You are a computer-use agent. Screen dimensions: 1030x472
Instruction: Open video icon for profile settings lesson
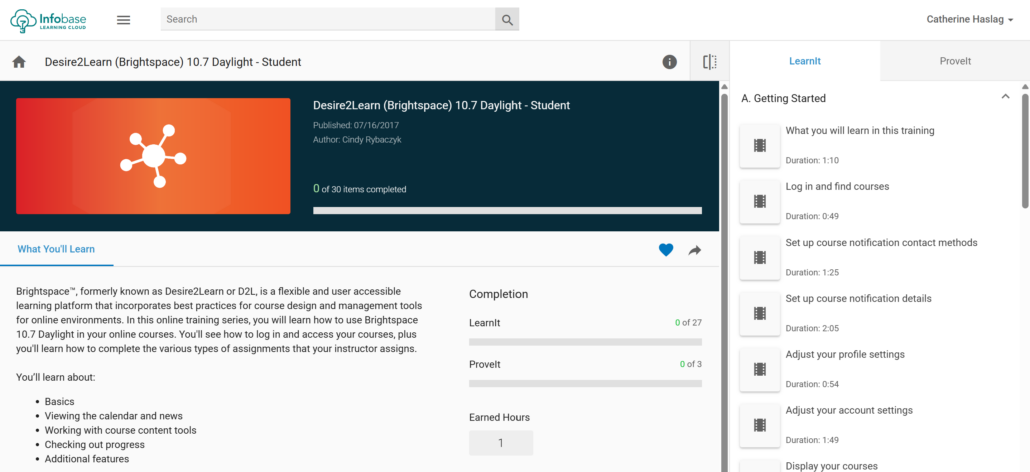click(x=760, y=369)
